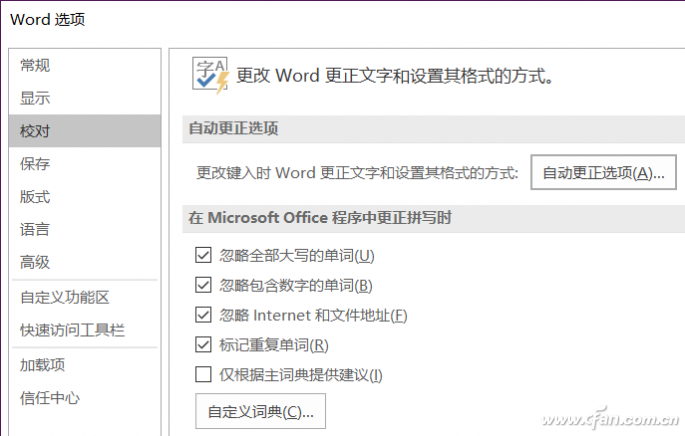Viewport: 685px width, 436px height.
Task: Go to 版式 options
Action: (x=35, y=197)
